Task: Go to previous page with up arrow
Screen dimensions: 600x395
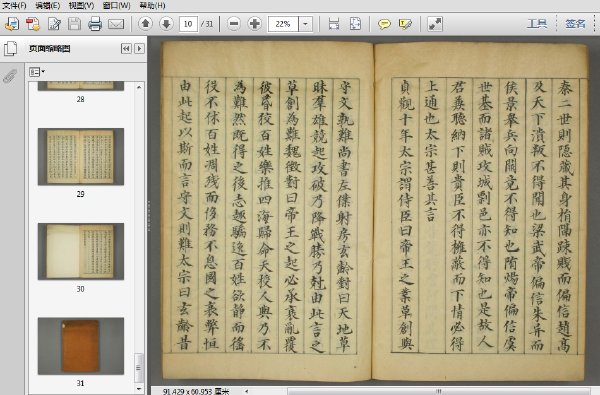Action: coord(145,24)
